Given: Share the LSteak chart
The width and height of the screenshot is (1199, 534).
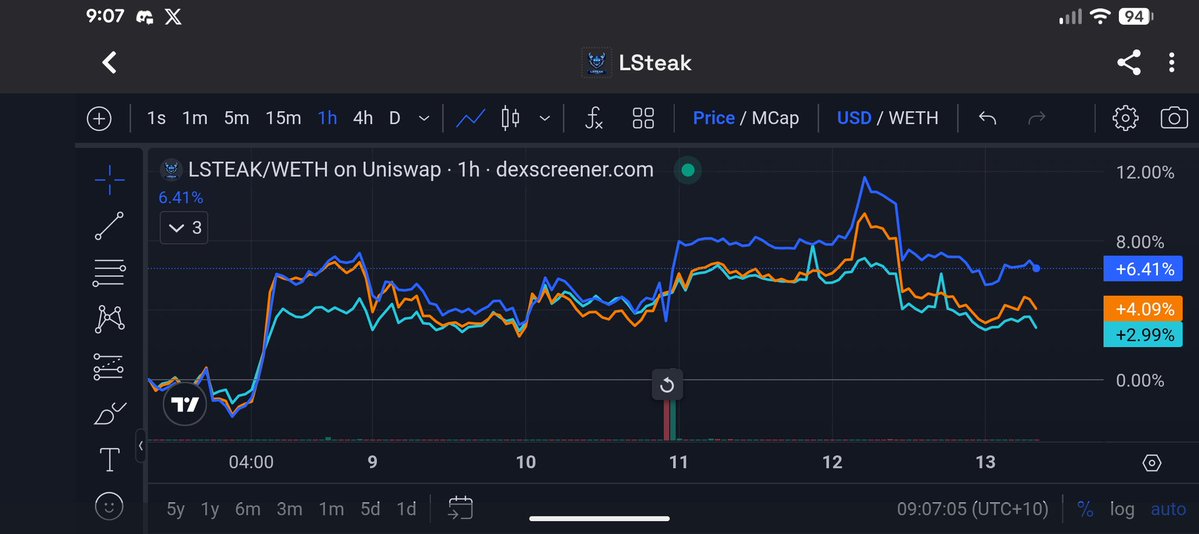Looking at the screenshot, I should click(x=1129, y=62).
